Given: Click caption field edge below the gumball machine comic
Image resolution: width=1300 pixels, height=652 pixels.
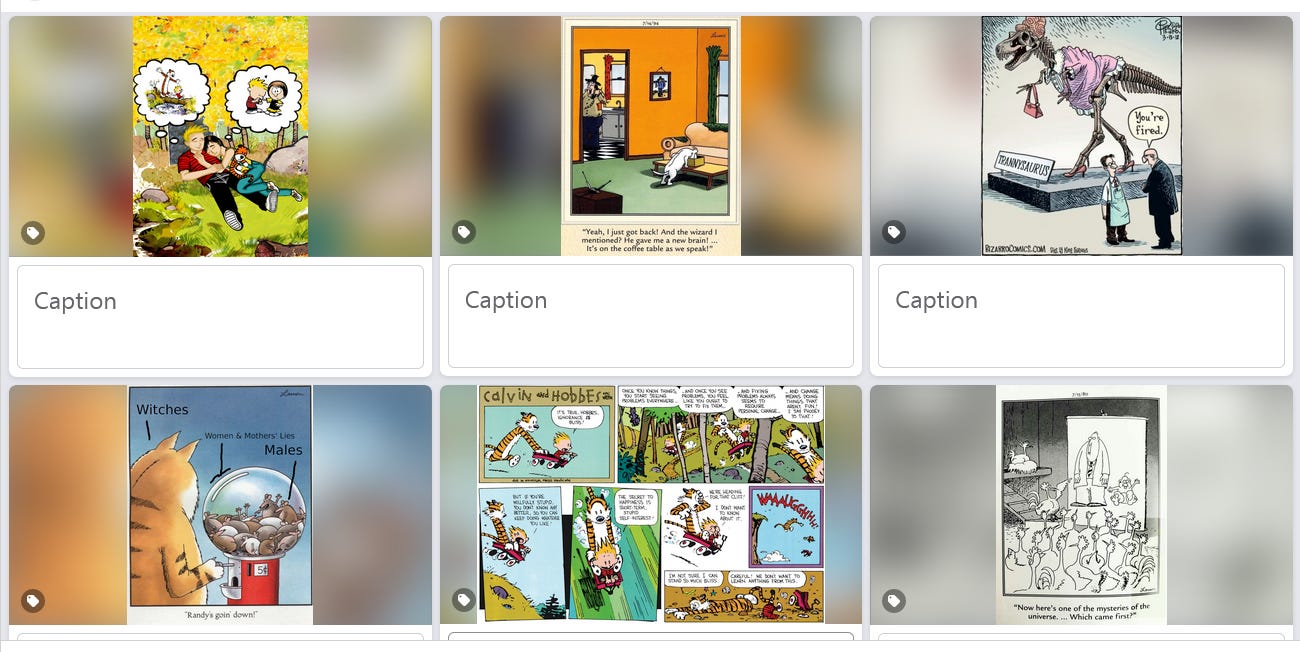Looking at the screenshot, I should coord(220,636).
